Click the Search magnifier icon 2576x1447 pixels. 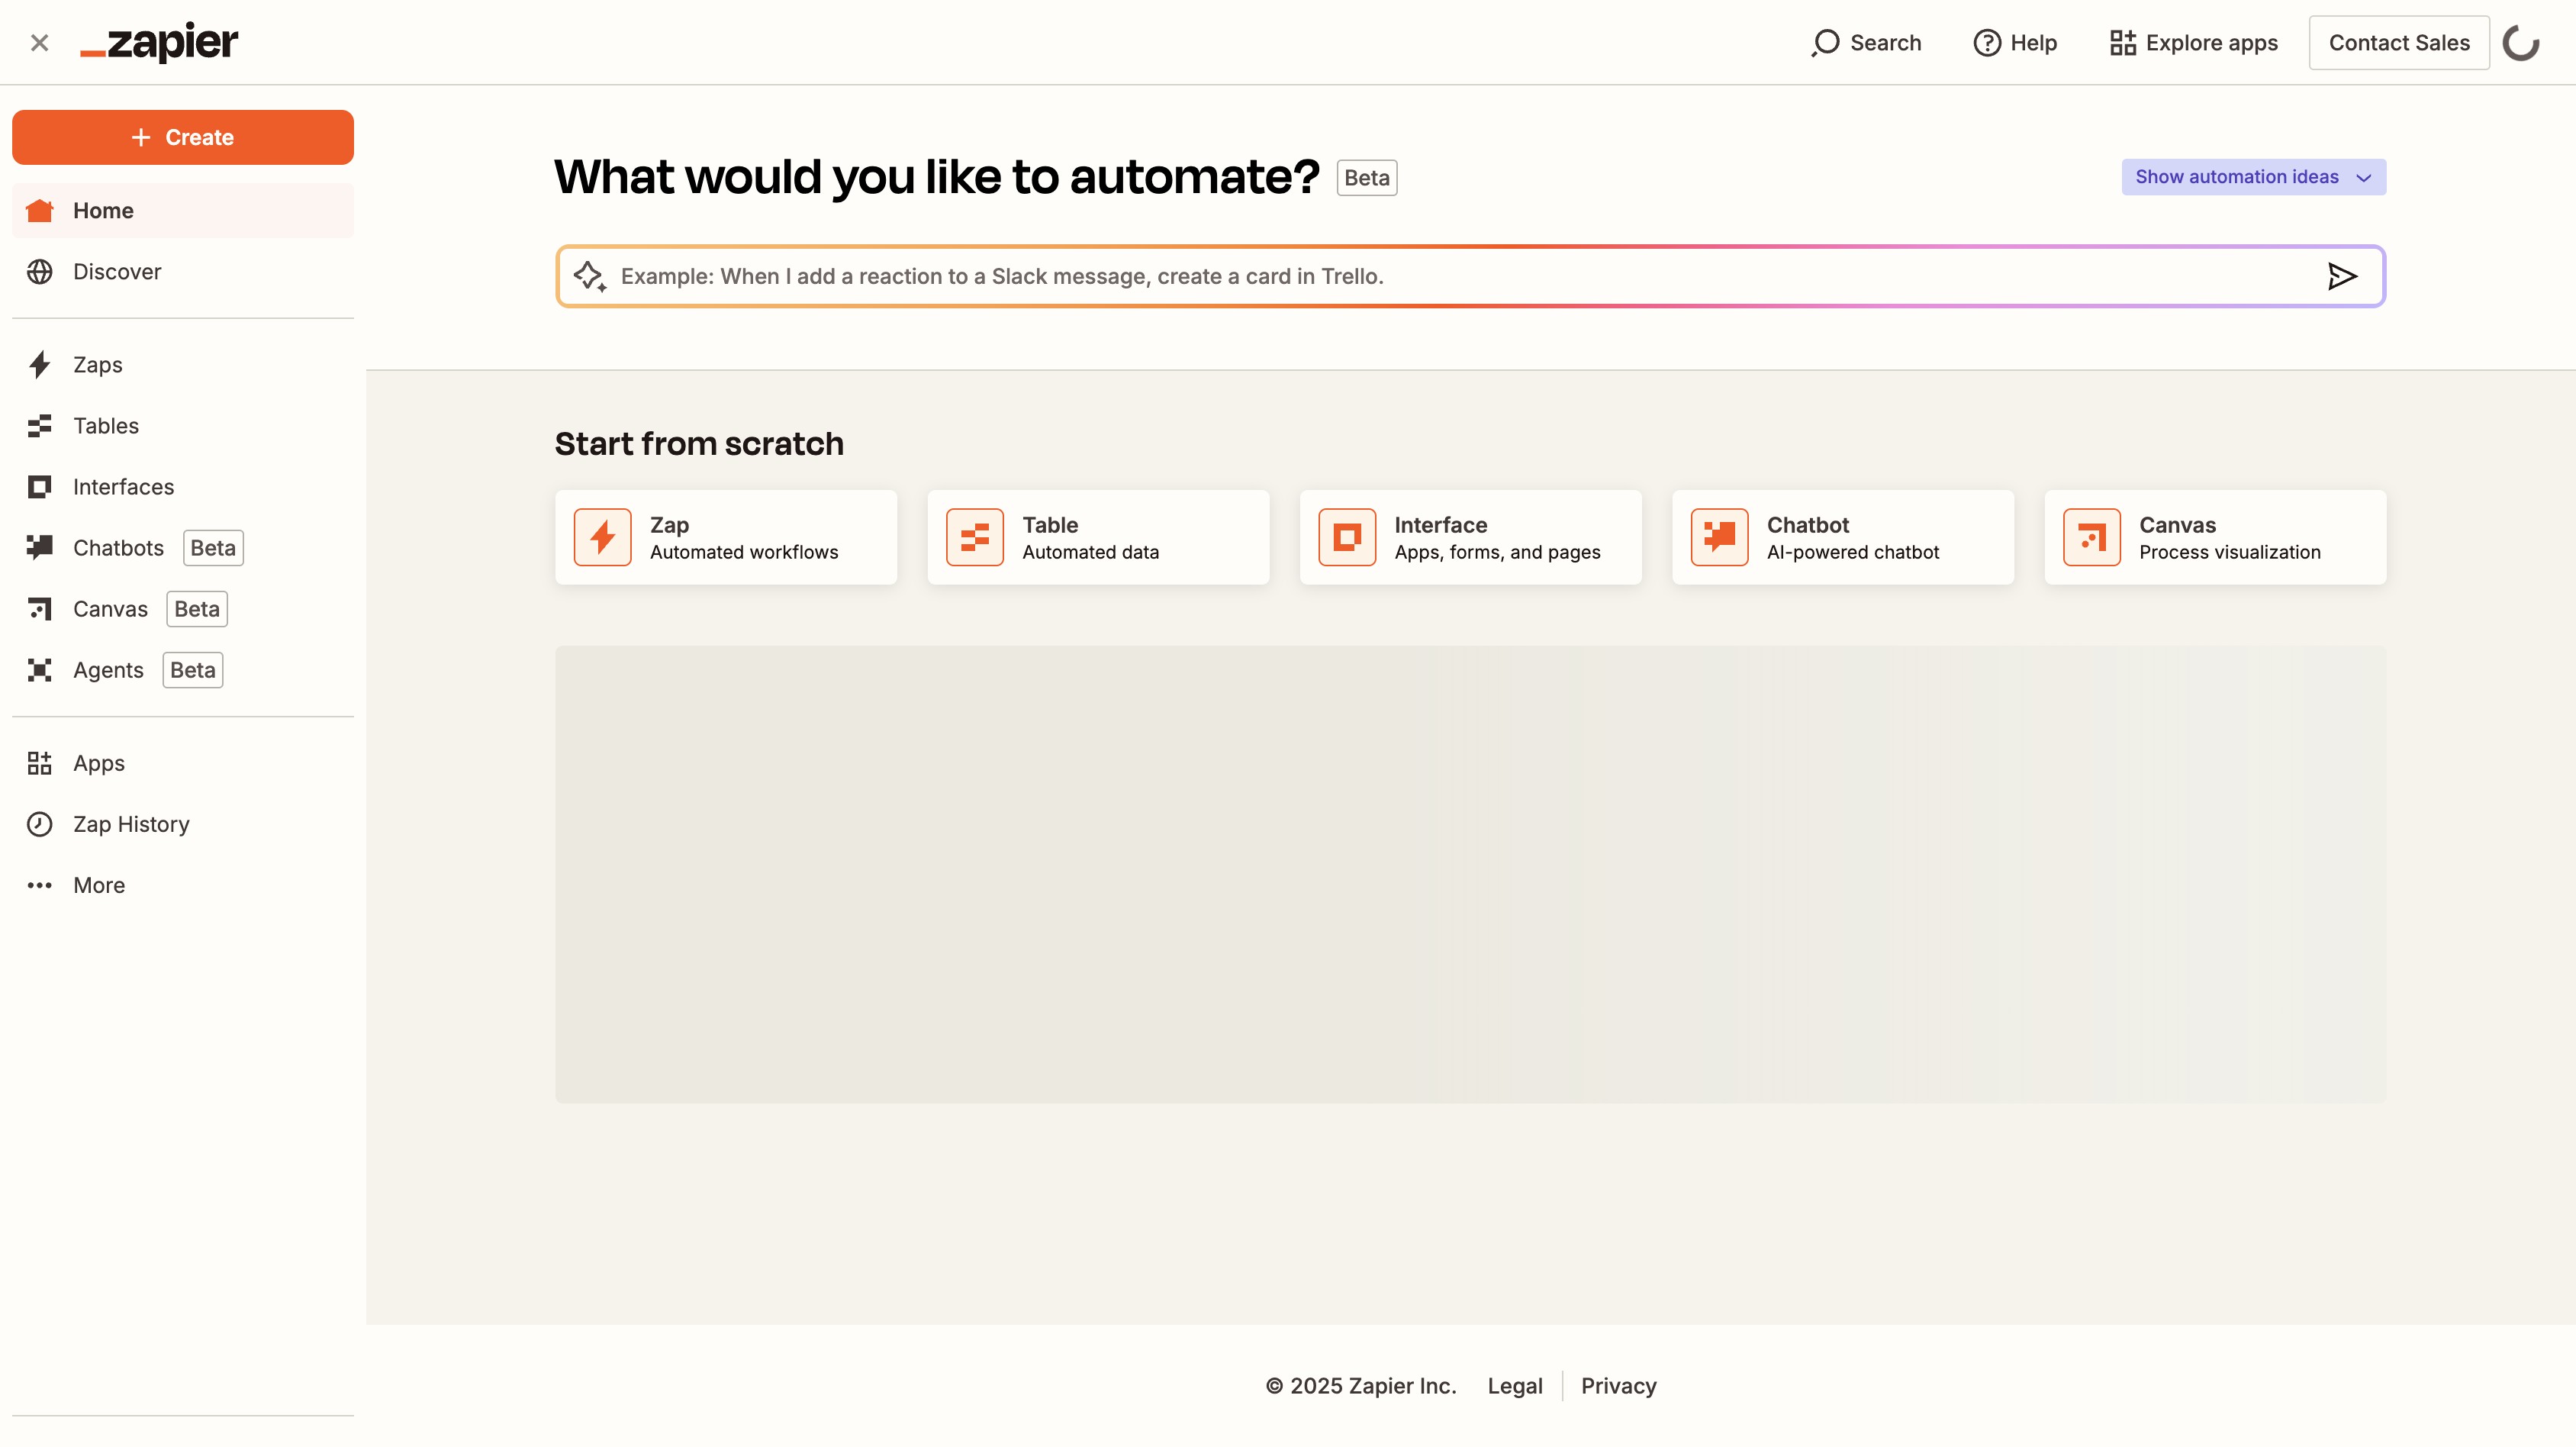point(1825,42)
